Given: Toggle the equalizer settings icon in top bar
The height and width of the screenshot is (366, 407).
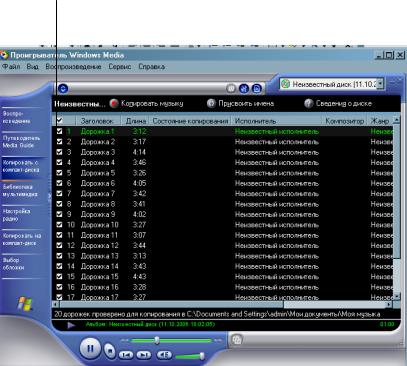Looking at the screenshot, I should 244,88.
